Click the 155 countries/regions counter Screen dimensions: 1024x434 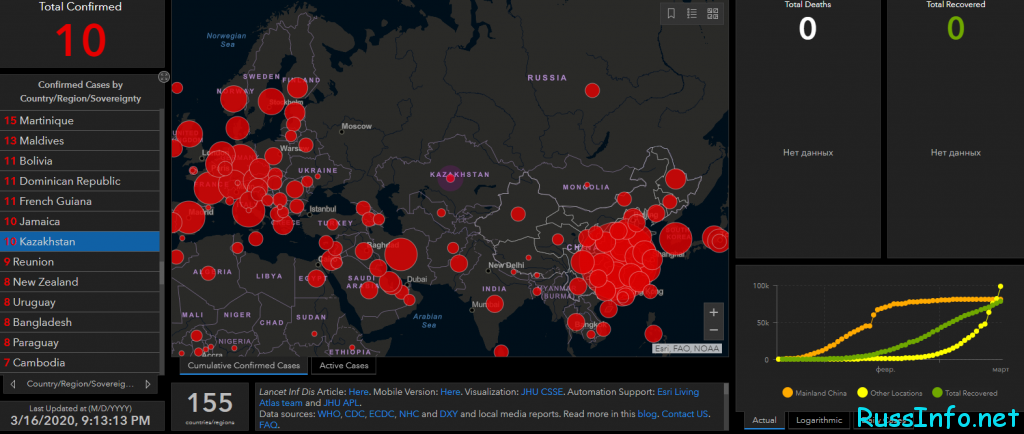[x=210, y=403]
